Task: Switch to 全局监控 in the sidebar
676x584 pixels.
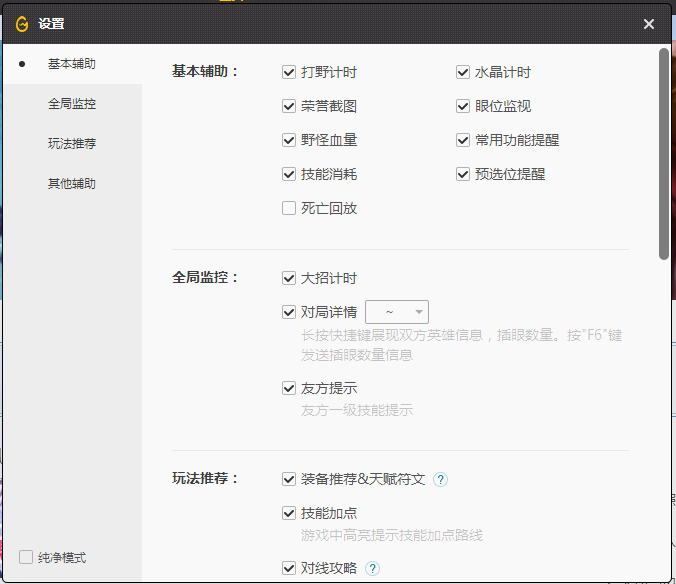Action: 72,104
